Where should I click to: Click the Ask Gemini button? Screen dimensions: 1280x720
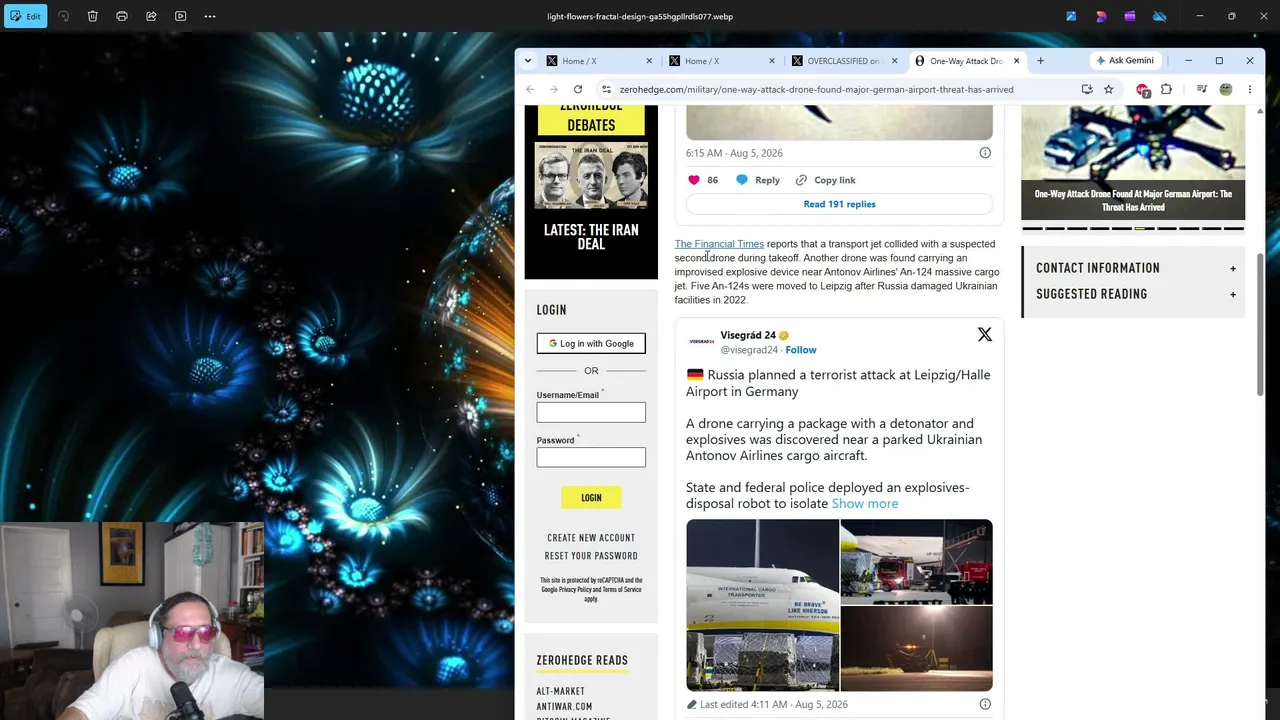click(1125, 61)
